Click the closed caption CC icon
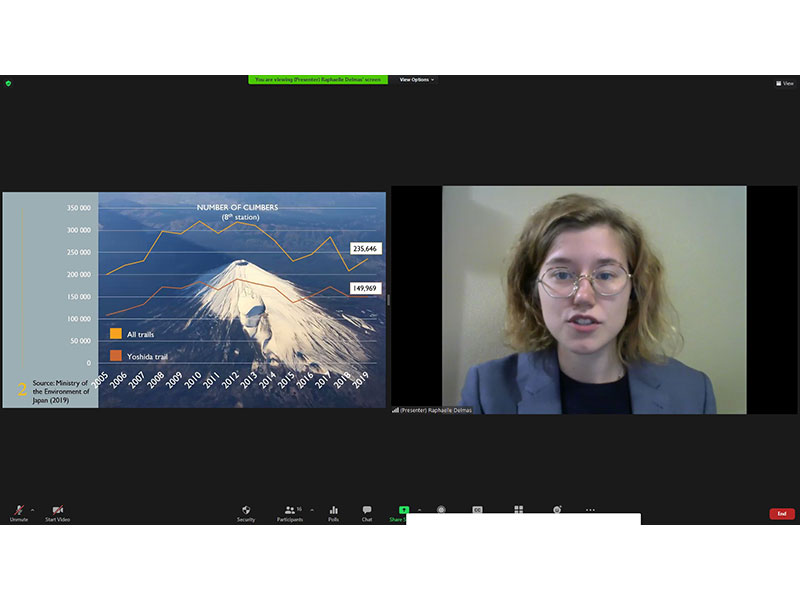Image resolution: width=800 pixels, height=600 pixels. coord(477,509)
